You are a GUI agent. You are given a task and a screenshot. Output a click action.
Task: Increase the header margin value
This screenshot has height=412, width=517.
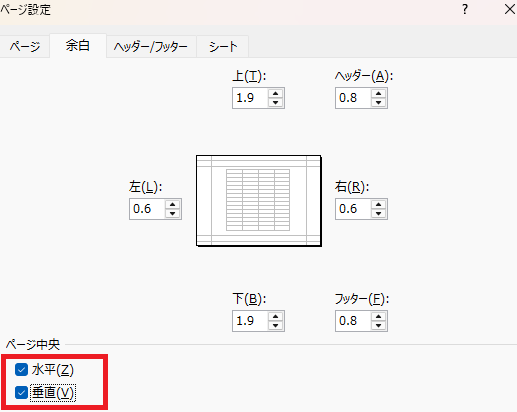pyautogui.click(x=378, y=94)
